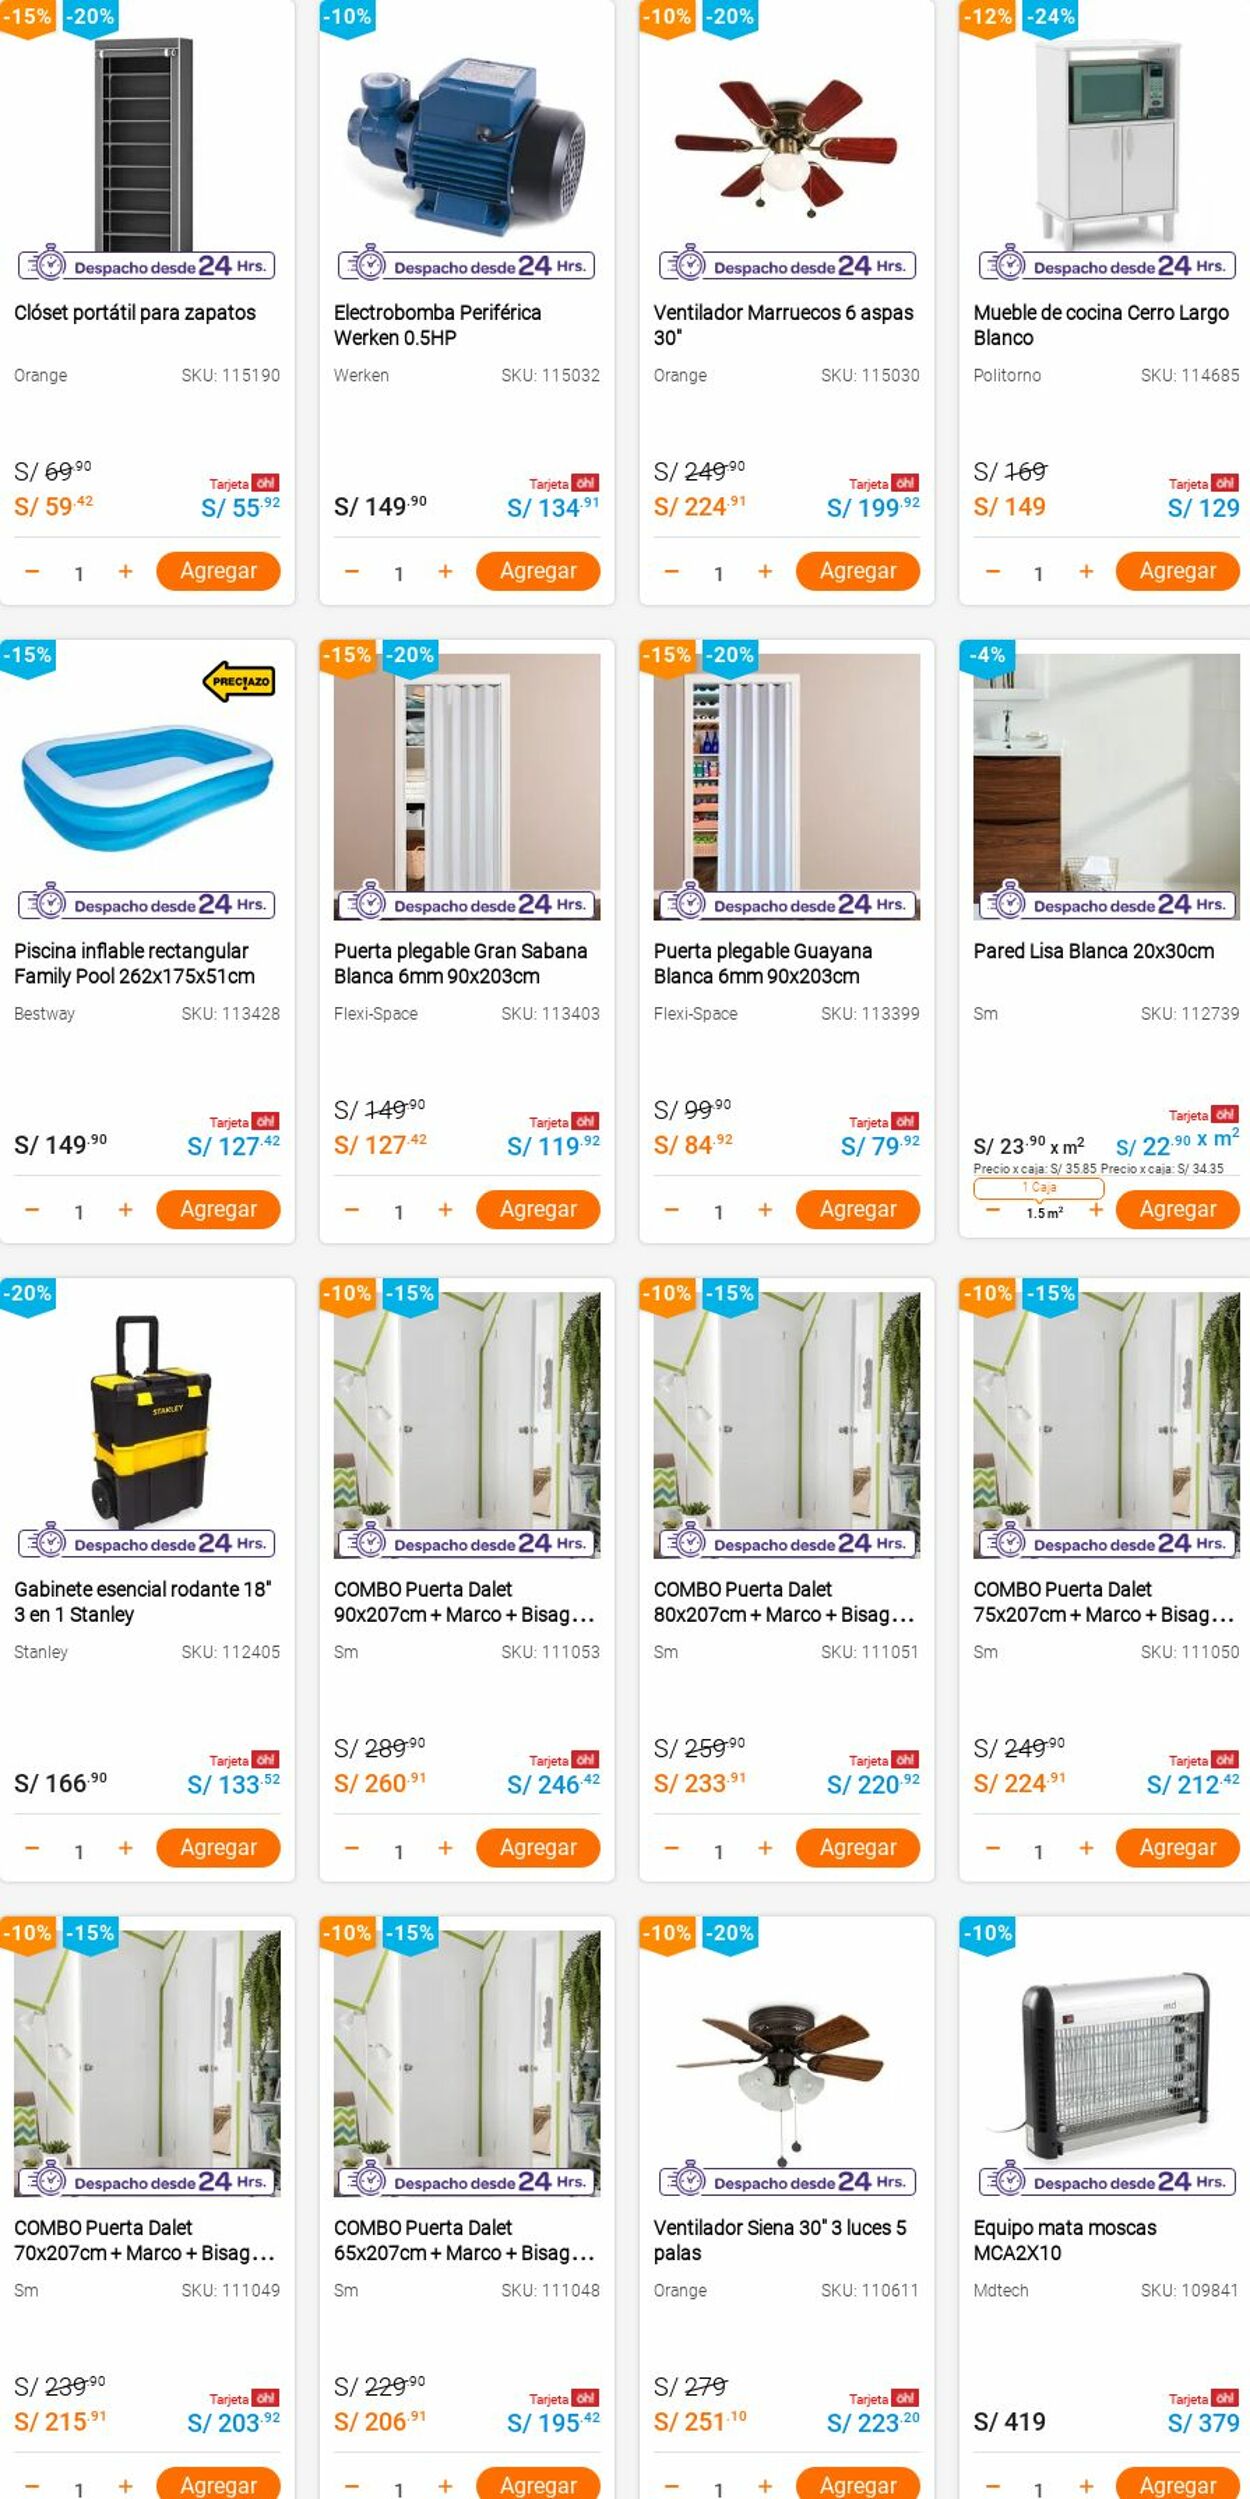This screenshot has height=2499, width=1250.
Task: Click Tarjeta oh! price icon on Electrobomba
Action: (564, 483)
